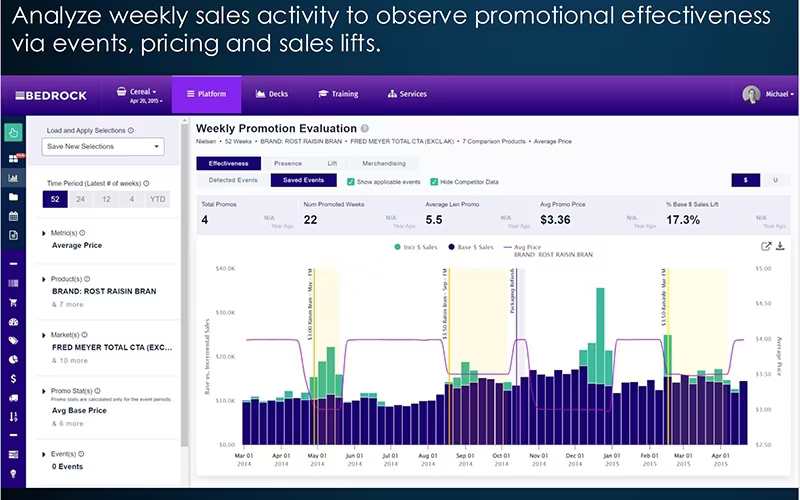Show Saved Events

tap(304, 180)
